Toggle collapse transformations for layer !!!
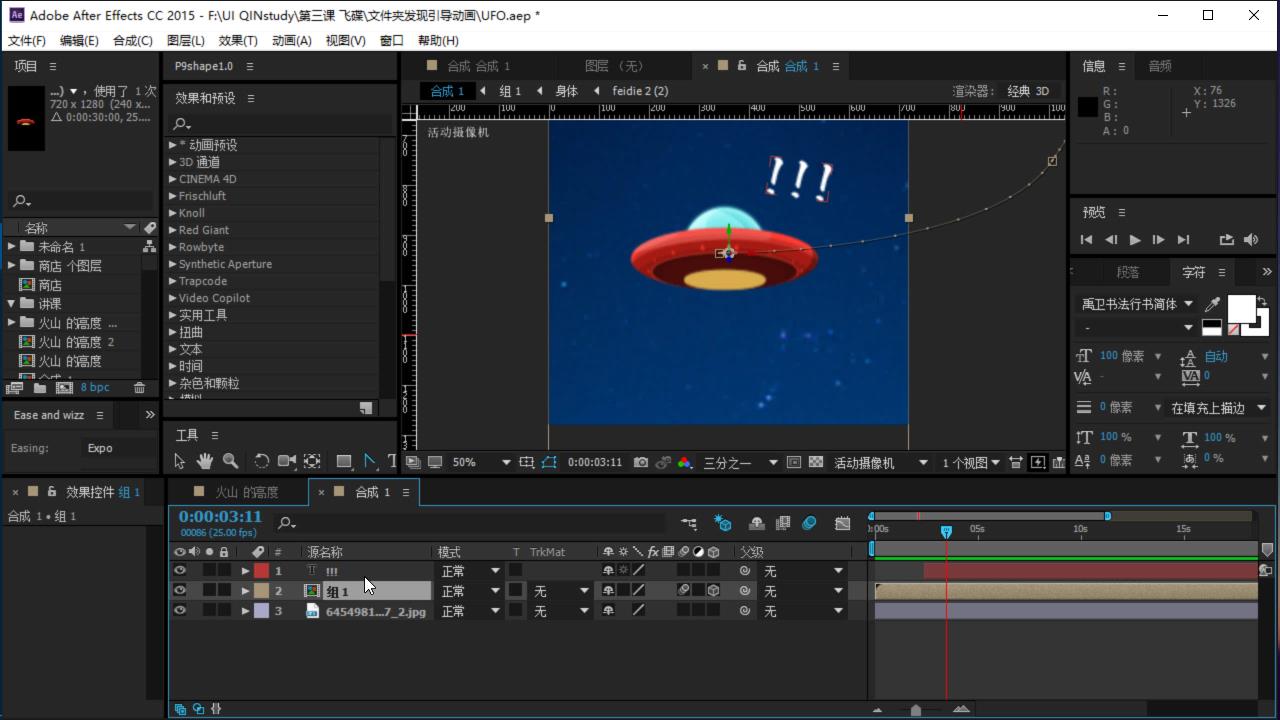The height and width of the screenshot is (720, 1280). point(623,571)
